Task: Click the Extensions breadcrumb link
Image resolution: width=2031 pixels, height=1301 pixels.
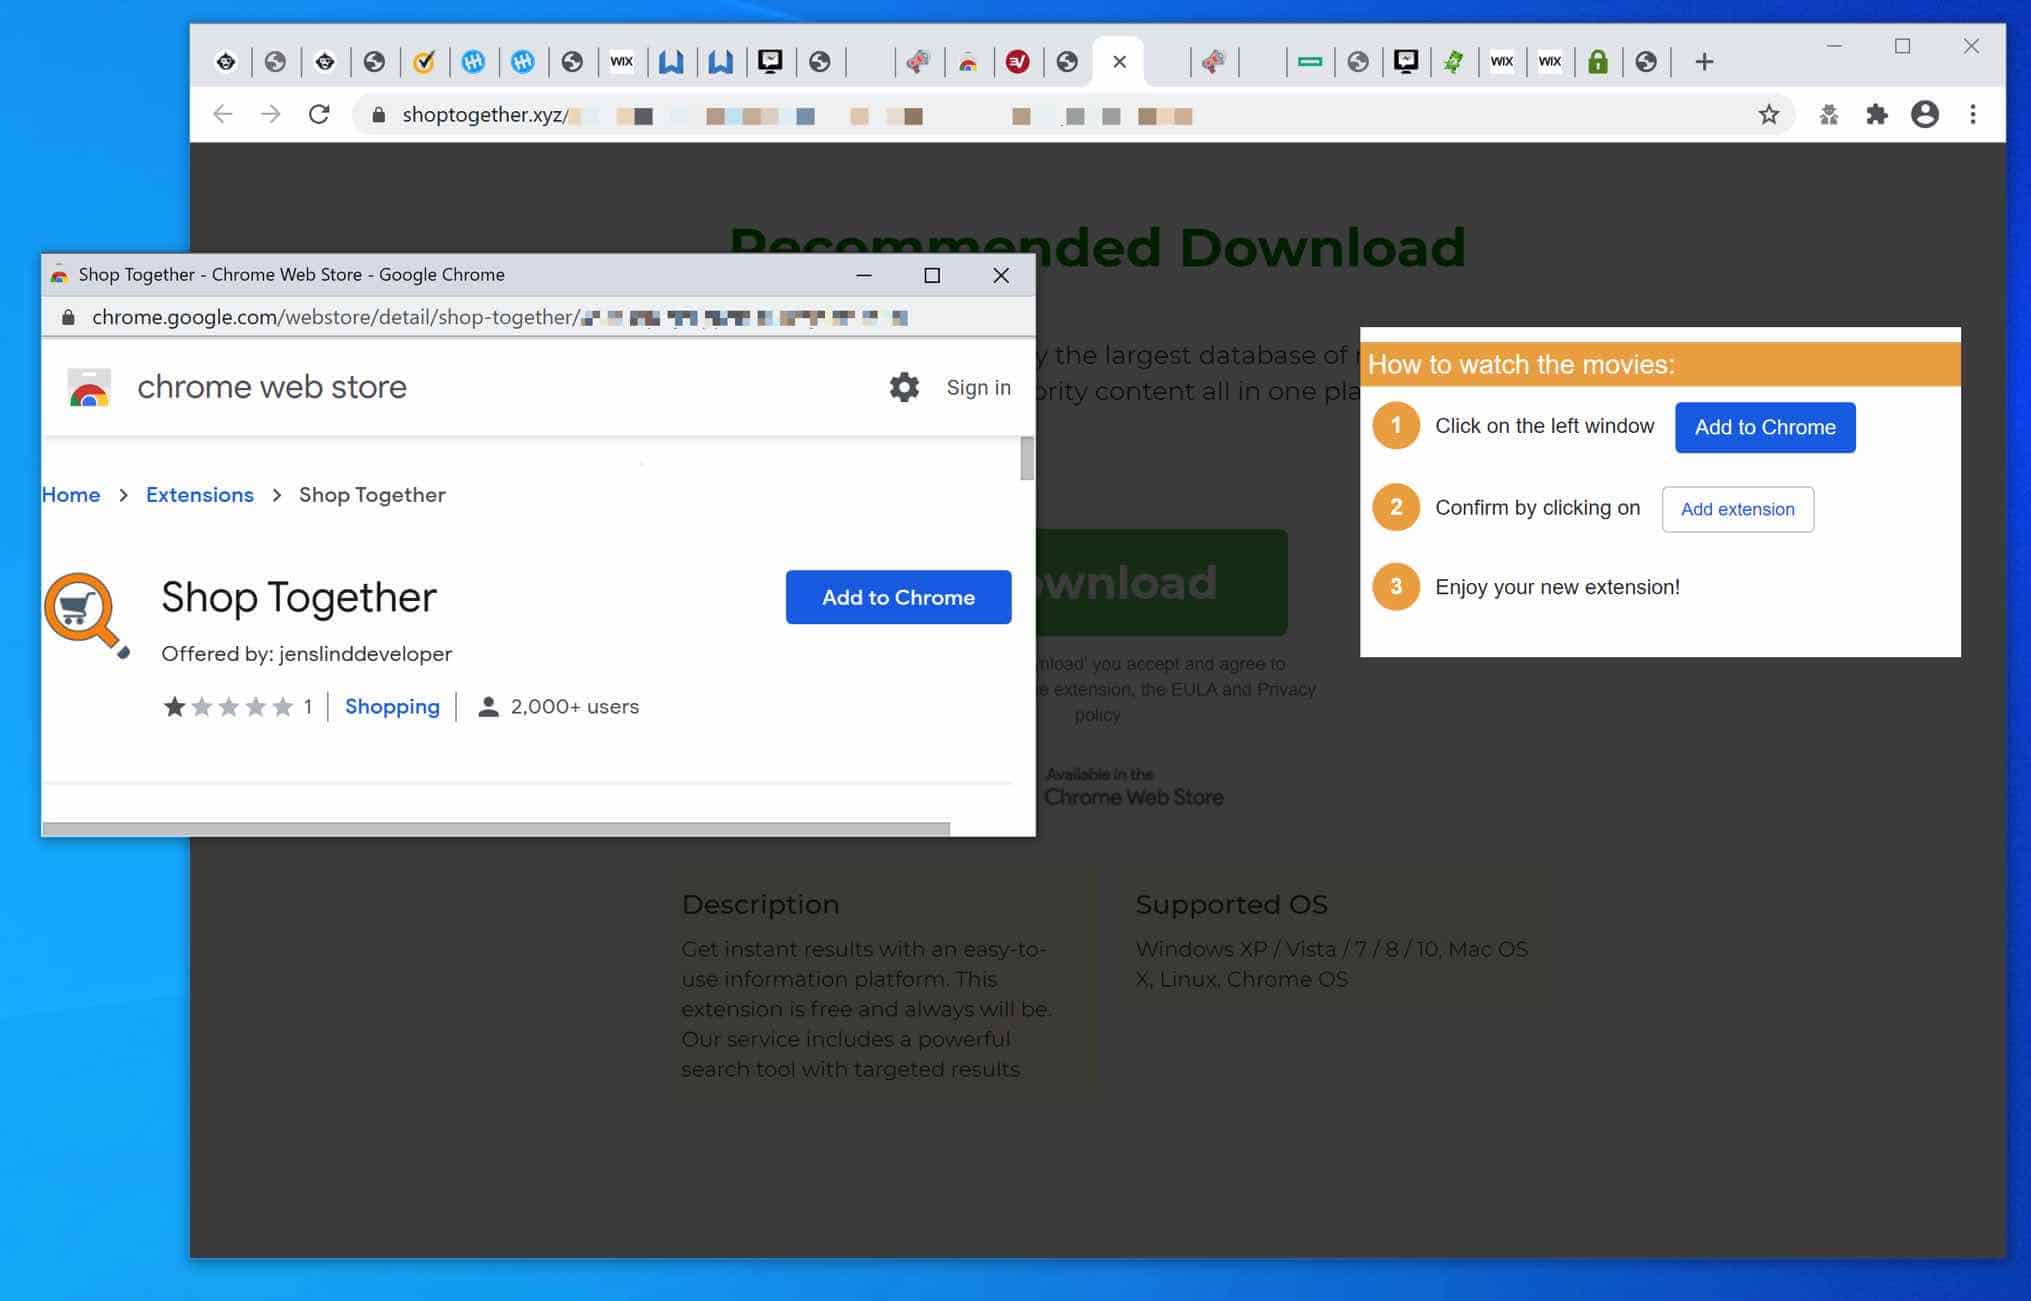Action: (198, 494)
